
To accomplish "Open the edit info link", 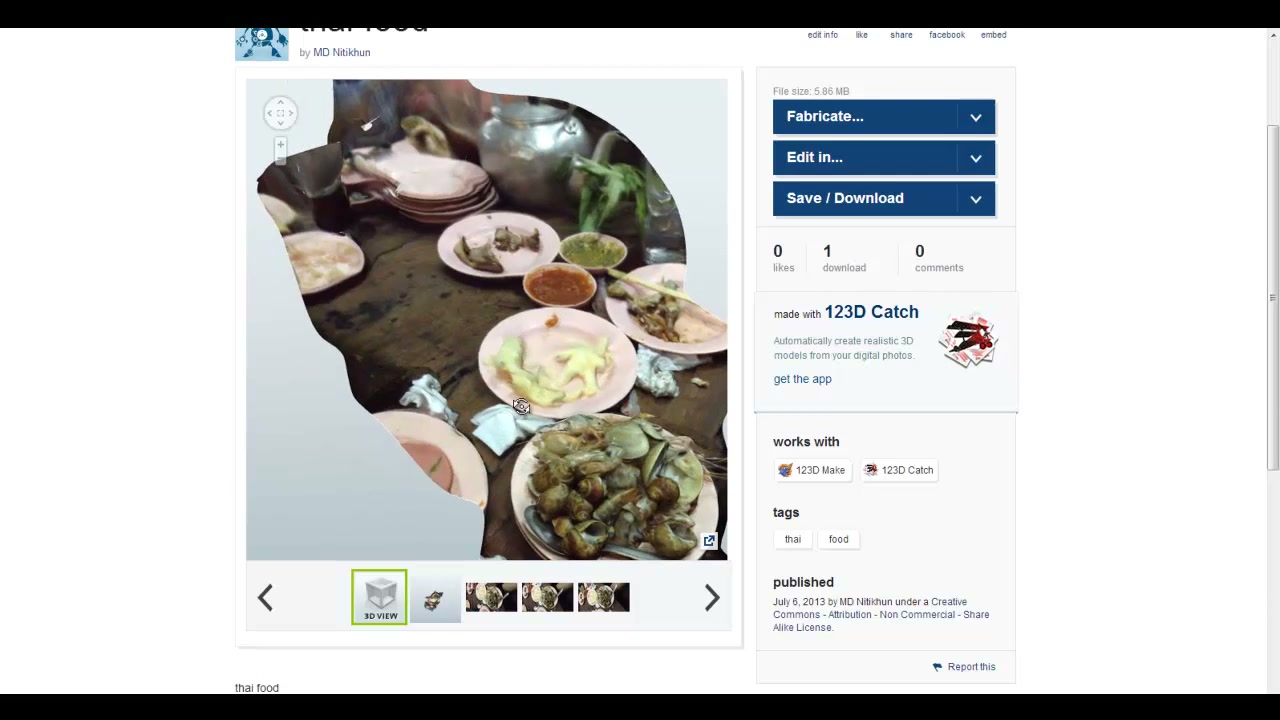I will [x=823, y=35].
